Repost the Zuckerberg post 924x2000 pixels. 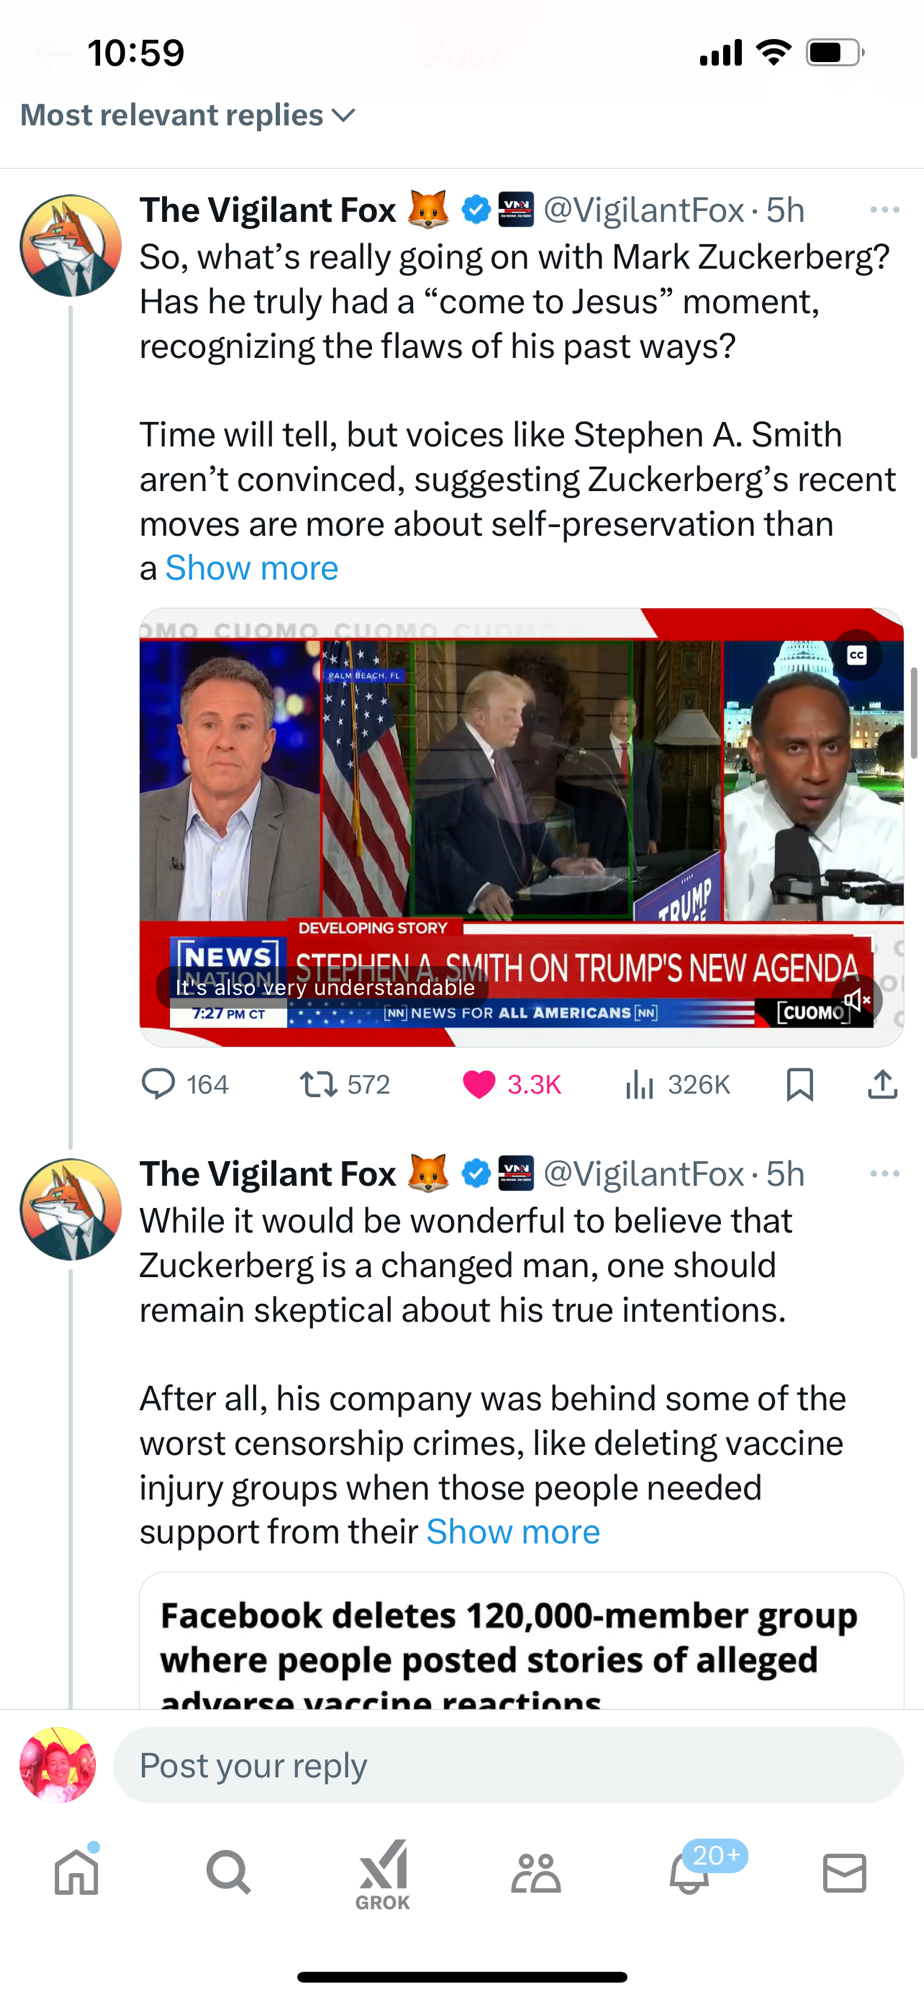[320, 1084]
